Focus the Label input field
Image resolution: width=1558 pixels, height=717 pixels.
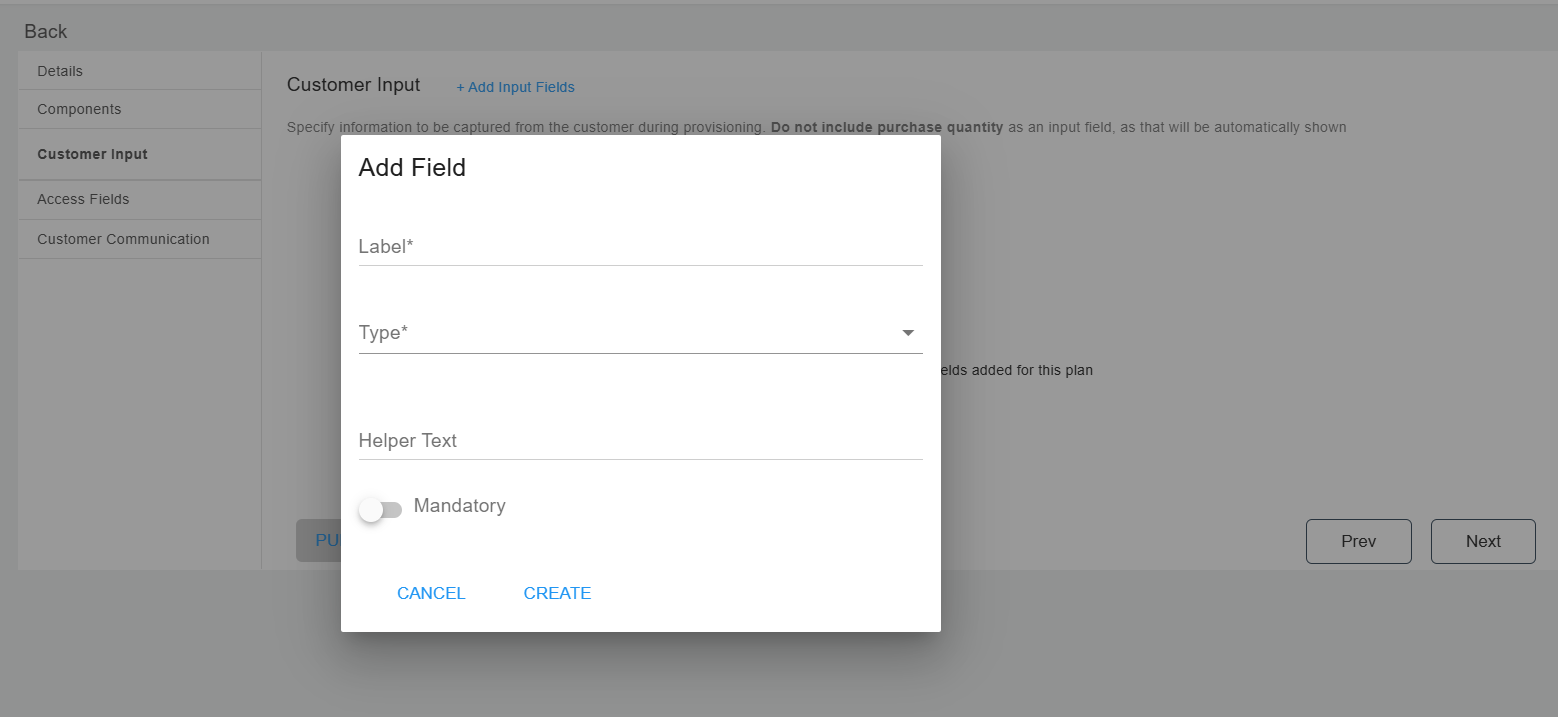[x=639, y=247]
